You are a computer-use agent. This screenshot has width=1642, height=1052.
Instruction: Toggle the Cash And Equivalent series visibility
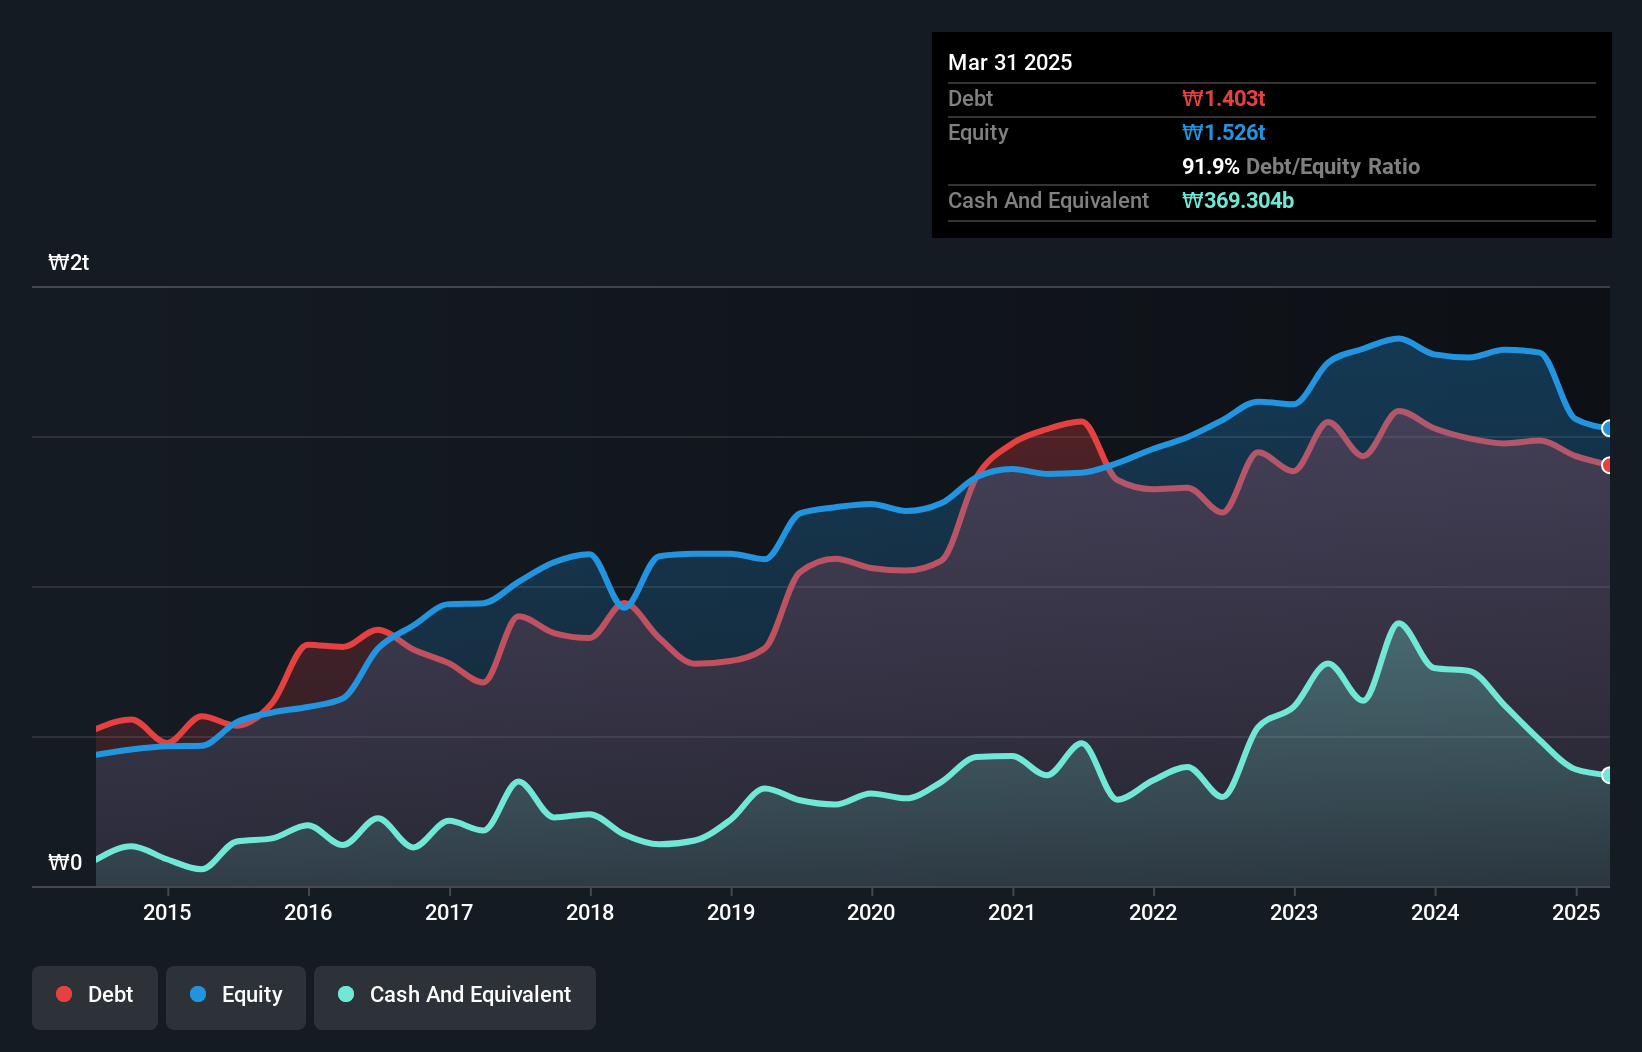point(455,995)
